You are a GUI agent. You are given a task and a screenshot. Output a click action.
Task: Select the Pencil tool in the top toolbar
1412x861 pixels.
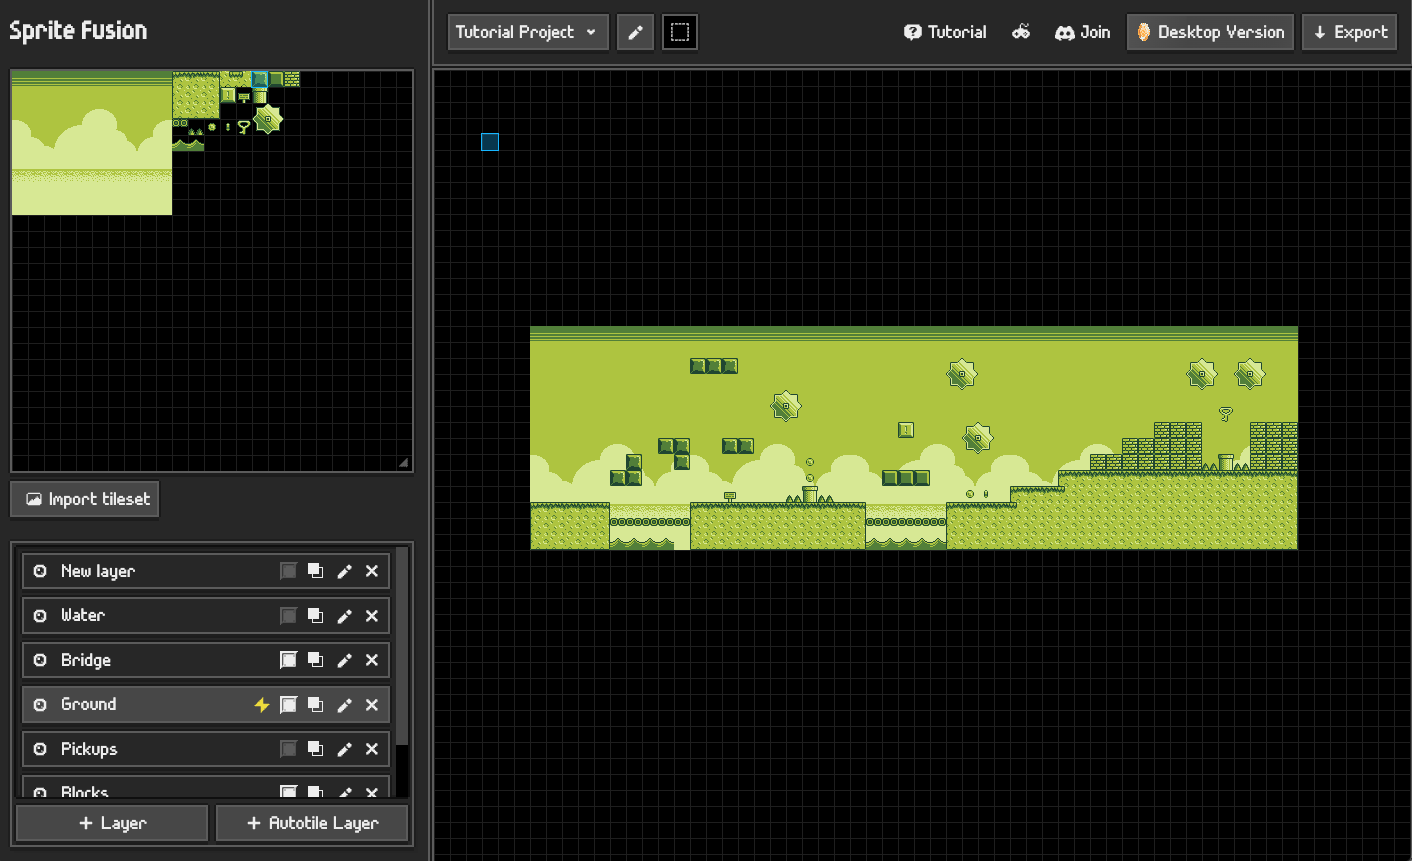click(635, 31)
